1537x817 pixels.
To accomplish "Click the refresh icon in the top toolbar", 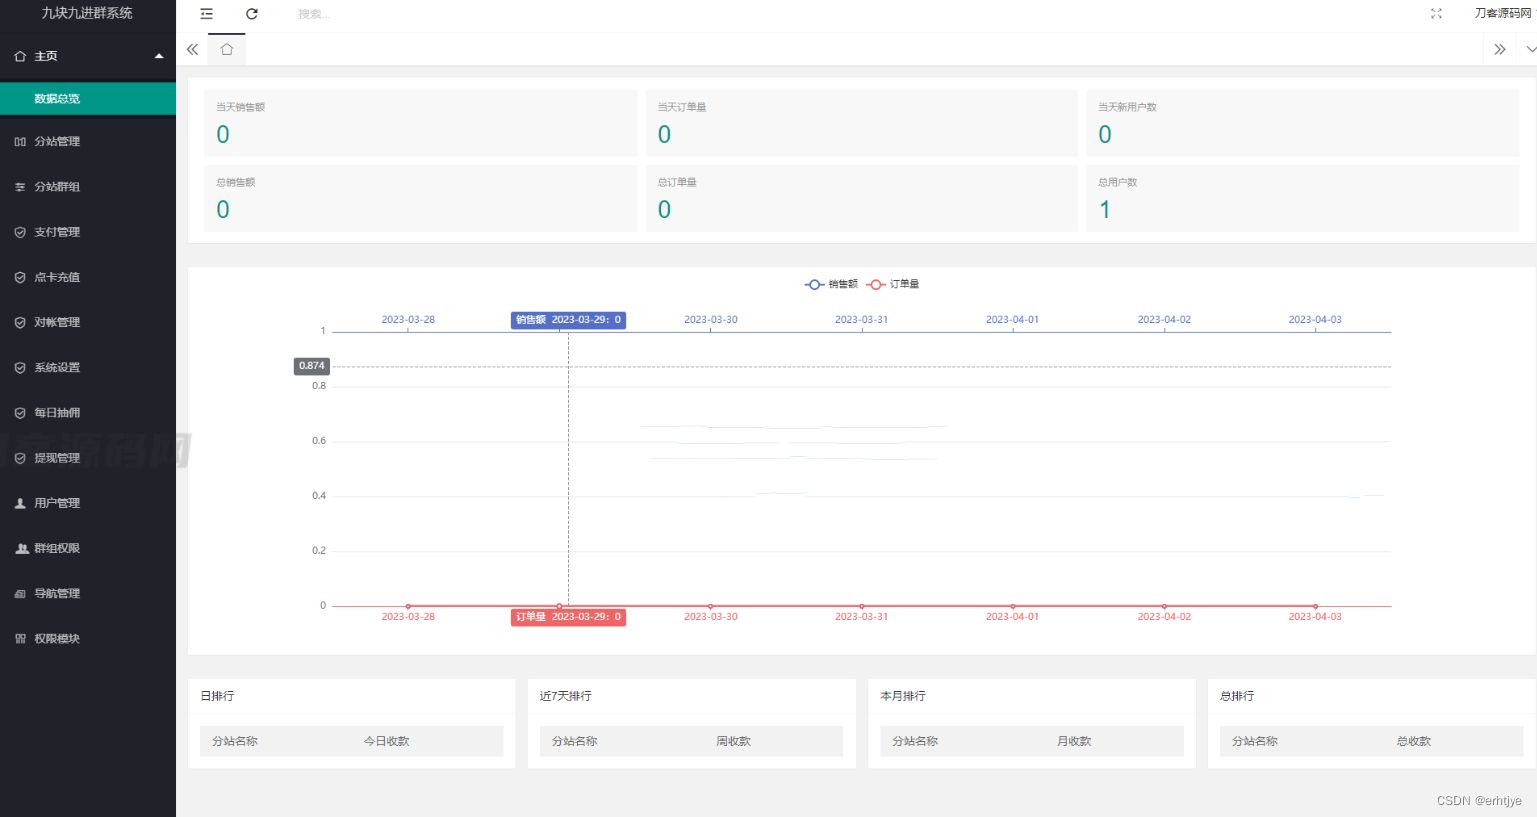I will coord(251,14).
